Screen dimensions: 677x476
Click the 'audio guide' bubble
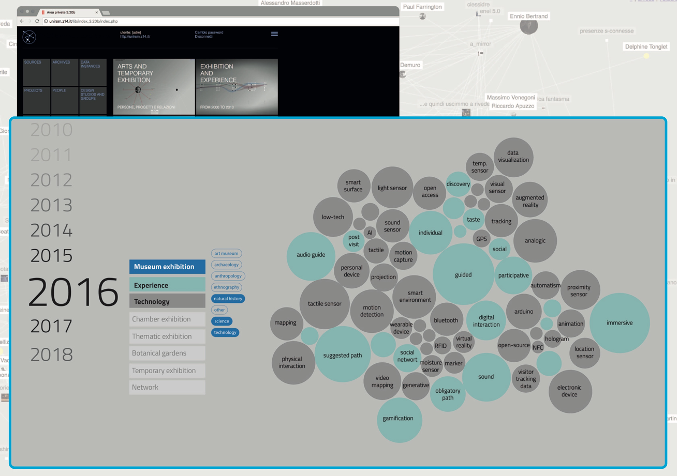(x=317, y=255)
